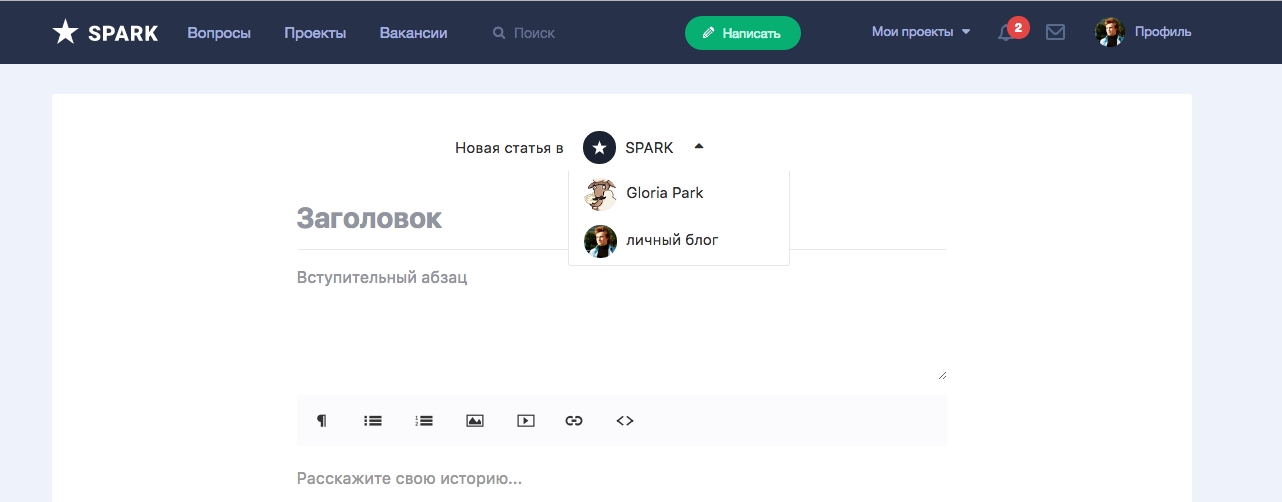Viewport: 1282px width, 502px height.
Task: Select личный блог from the blog list
Action: (x=679, y=240)
